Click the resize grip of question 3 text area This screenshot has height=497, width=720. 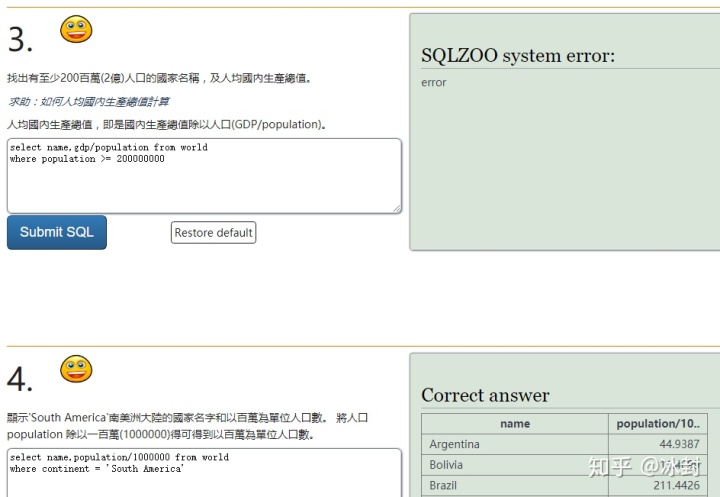397,209
